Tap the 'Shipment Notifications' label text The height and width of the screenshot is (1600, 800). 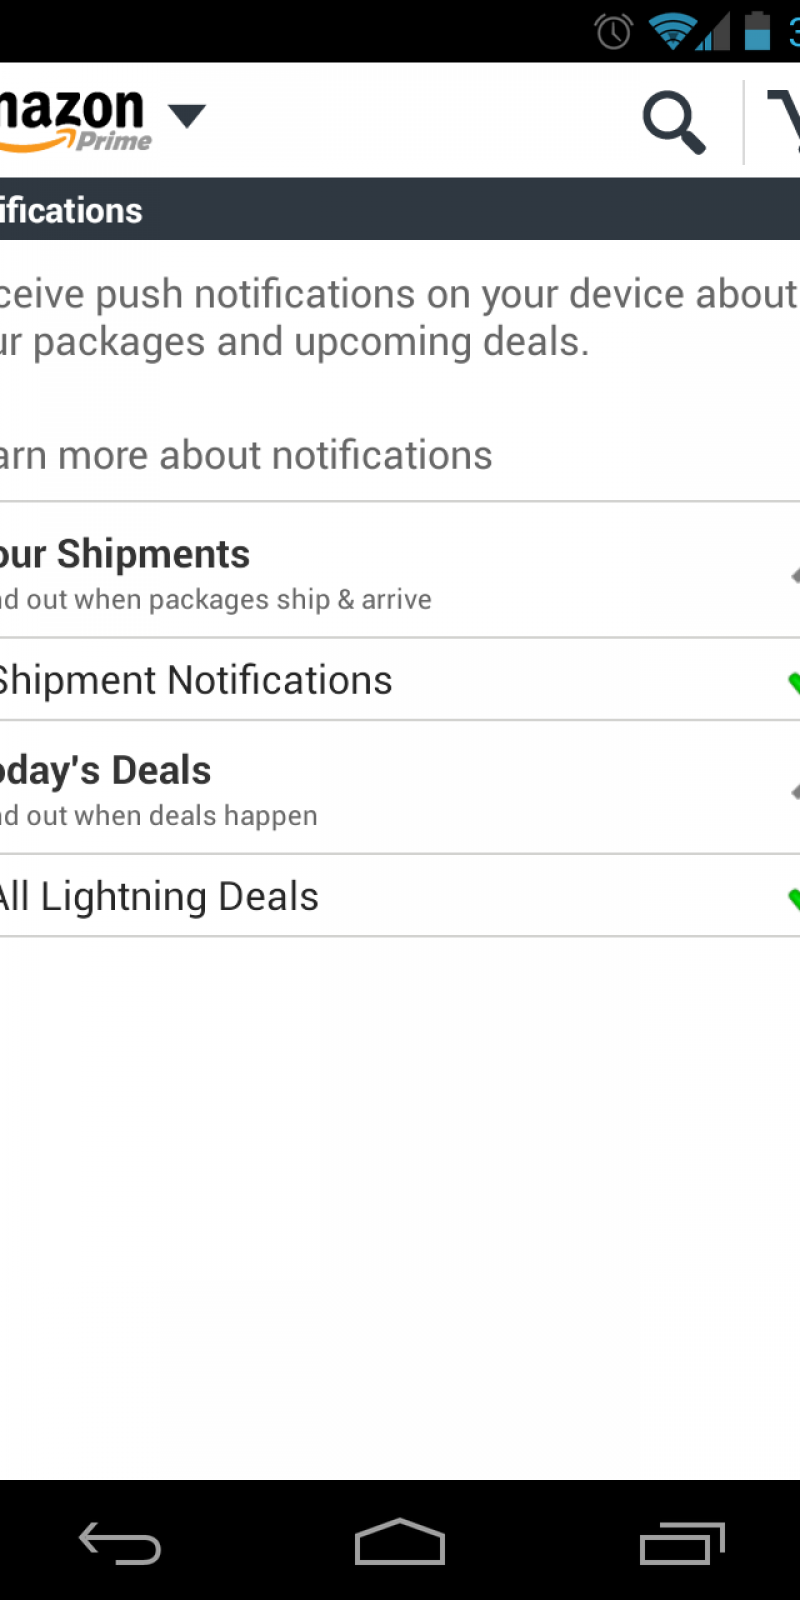pos(195,681)
